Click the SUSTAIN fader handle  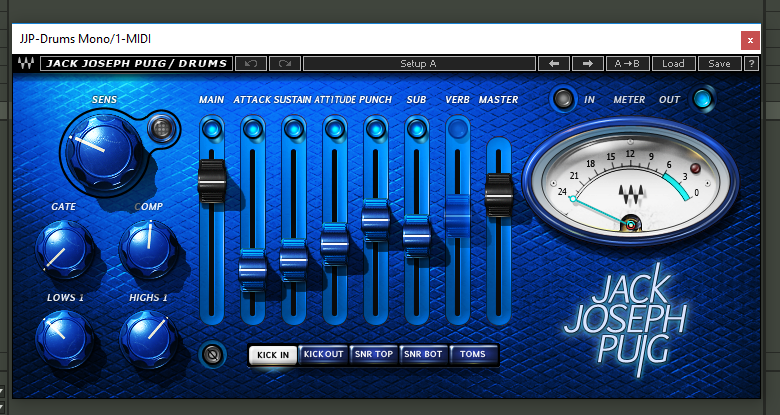(x=293, y=260)
